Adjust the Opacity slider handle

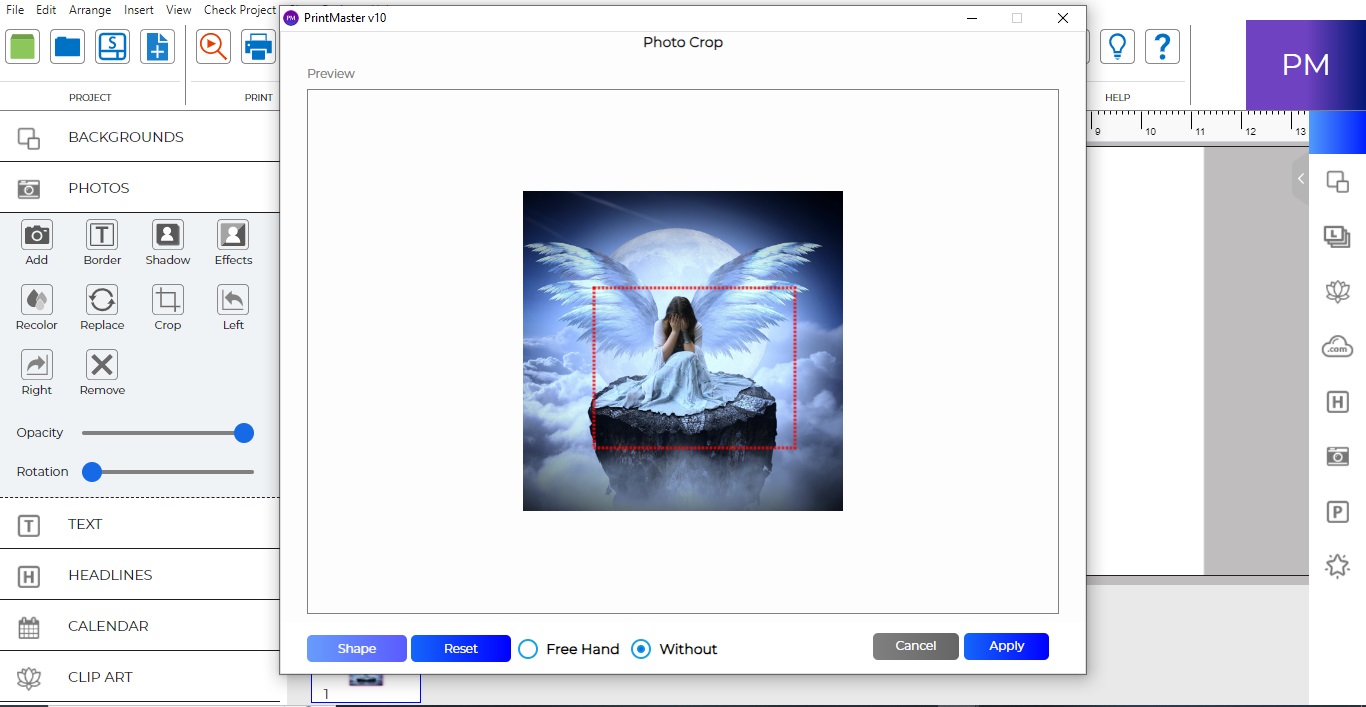(243, 433)
